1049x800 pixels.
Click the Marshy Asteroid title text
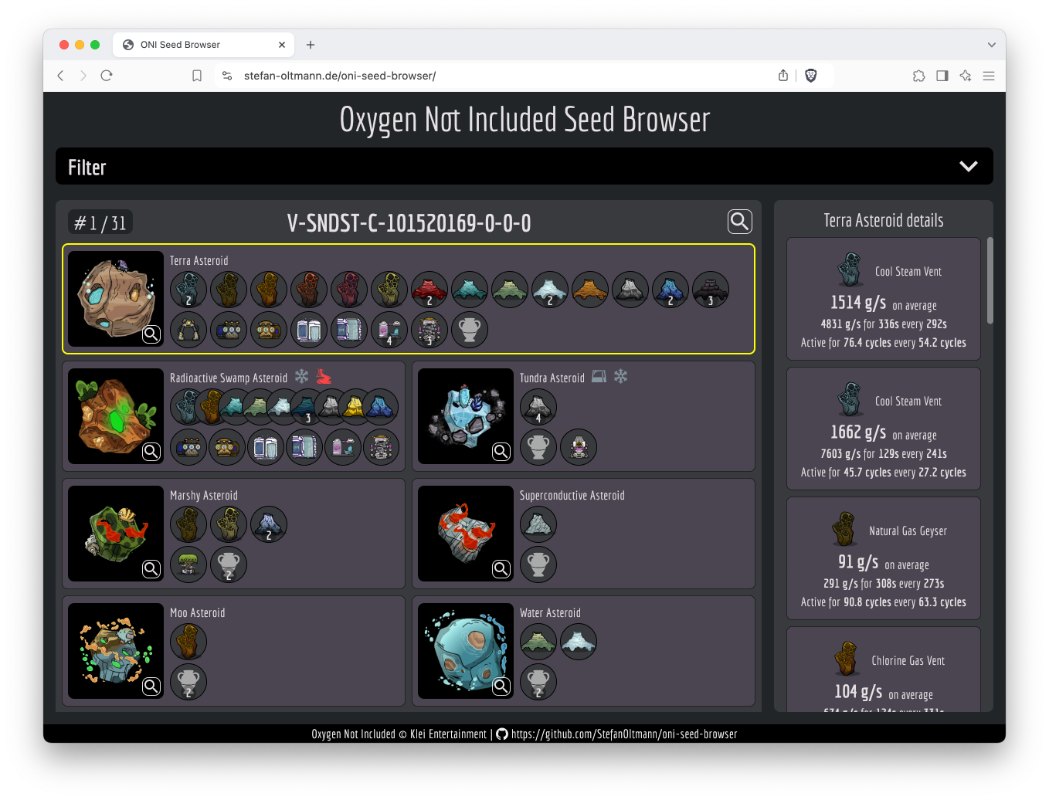tap(203, 495)
